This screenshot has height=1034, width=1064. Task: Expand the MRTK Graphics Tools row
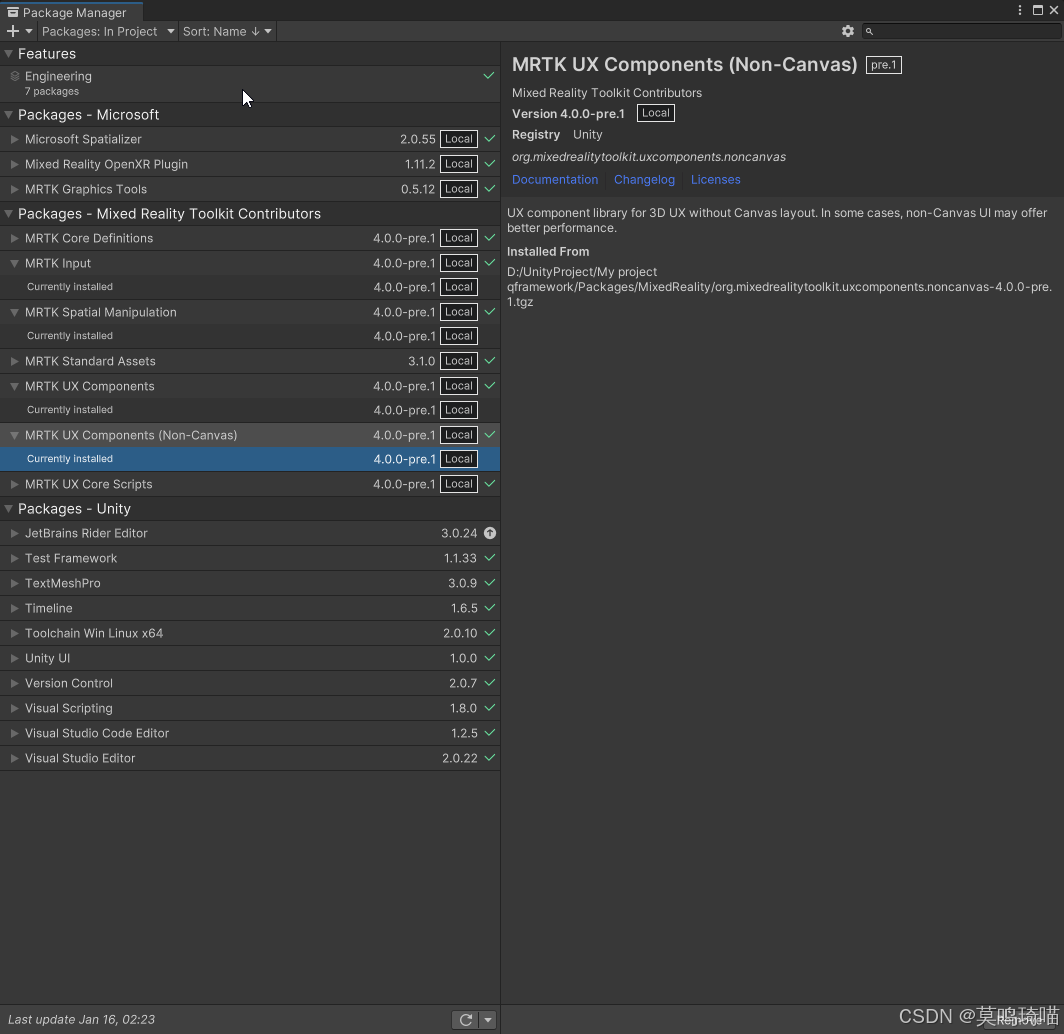[x=14, y=189]
